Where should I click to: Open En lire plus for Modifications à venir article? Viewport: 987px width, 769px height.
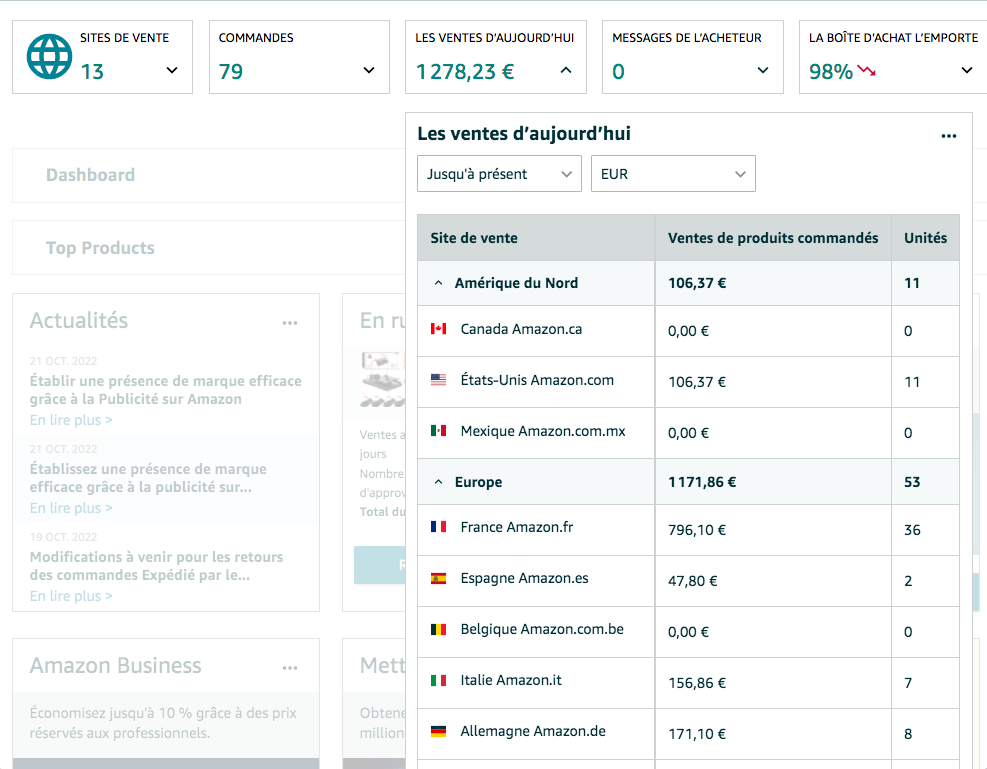tap(71, 596)
